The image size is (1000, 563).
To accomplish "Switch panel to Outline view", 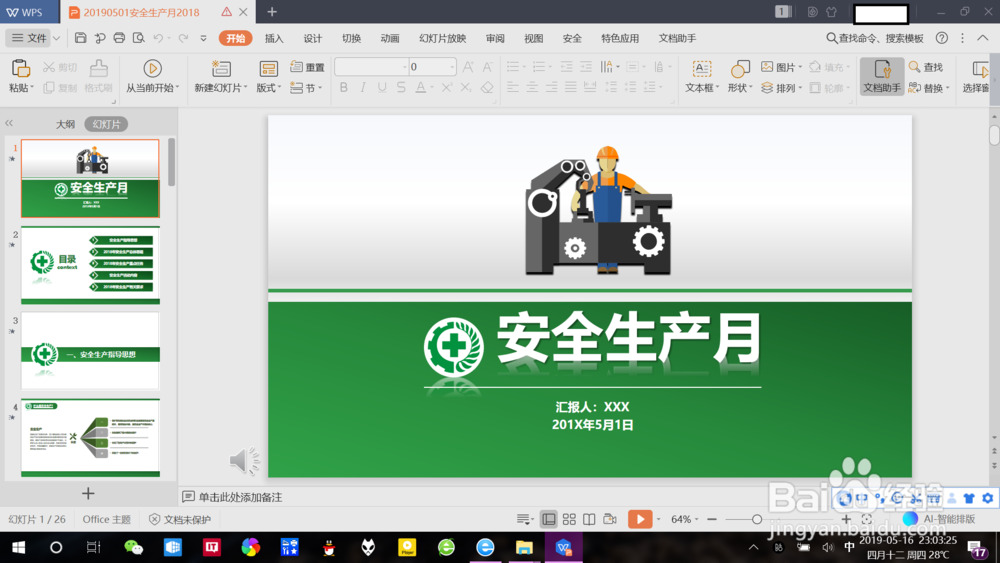I will (65, 124).
